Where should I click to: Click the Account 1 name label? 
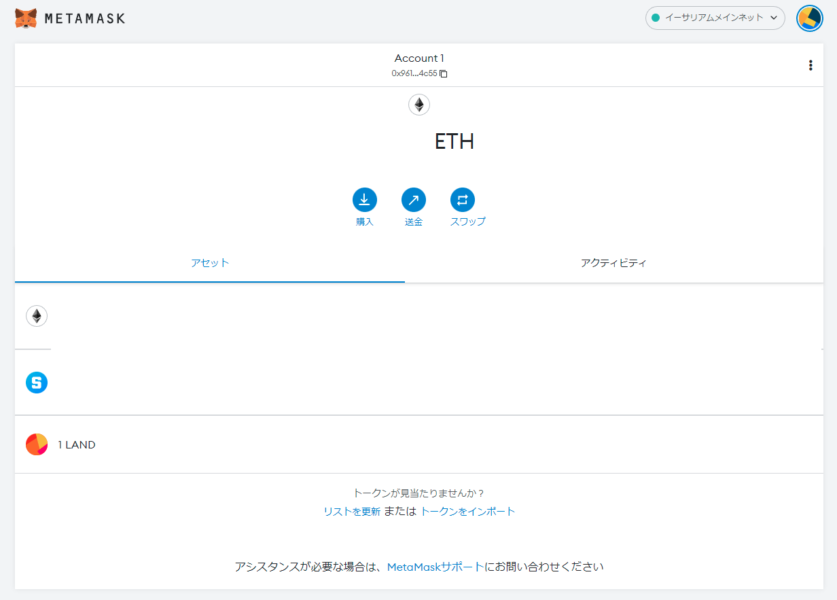pyautogui.click(x=419, y=58)
